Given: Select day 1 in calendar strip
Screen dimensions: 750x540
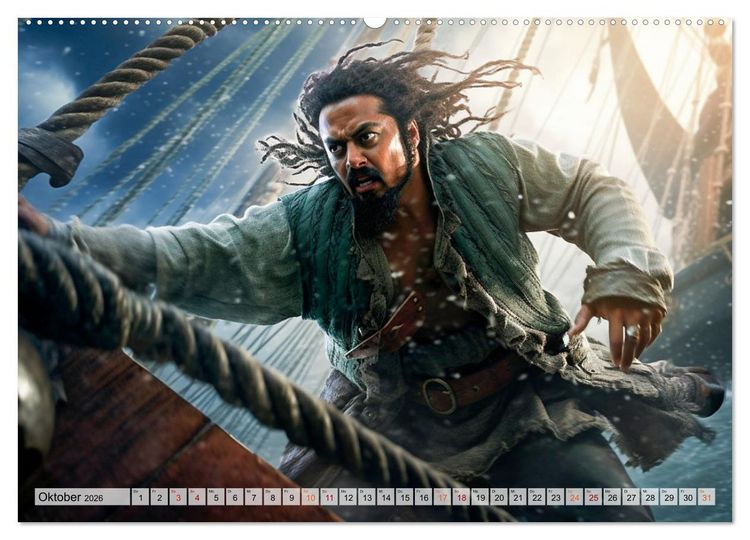Looking at the screenshot, I should click(x=140, y=497).
